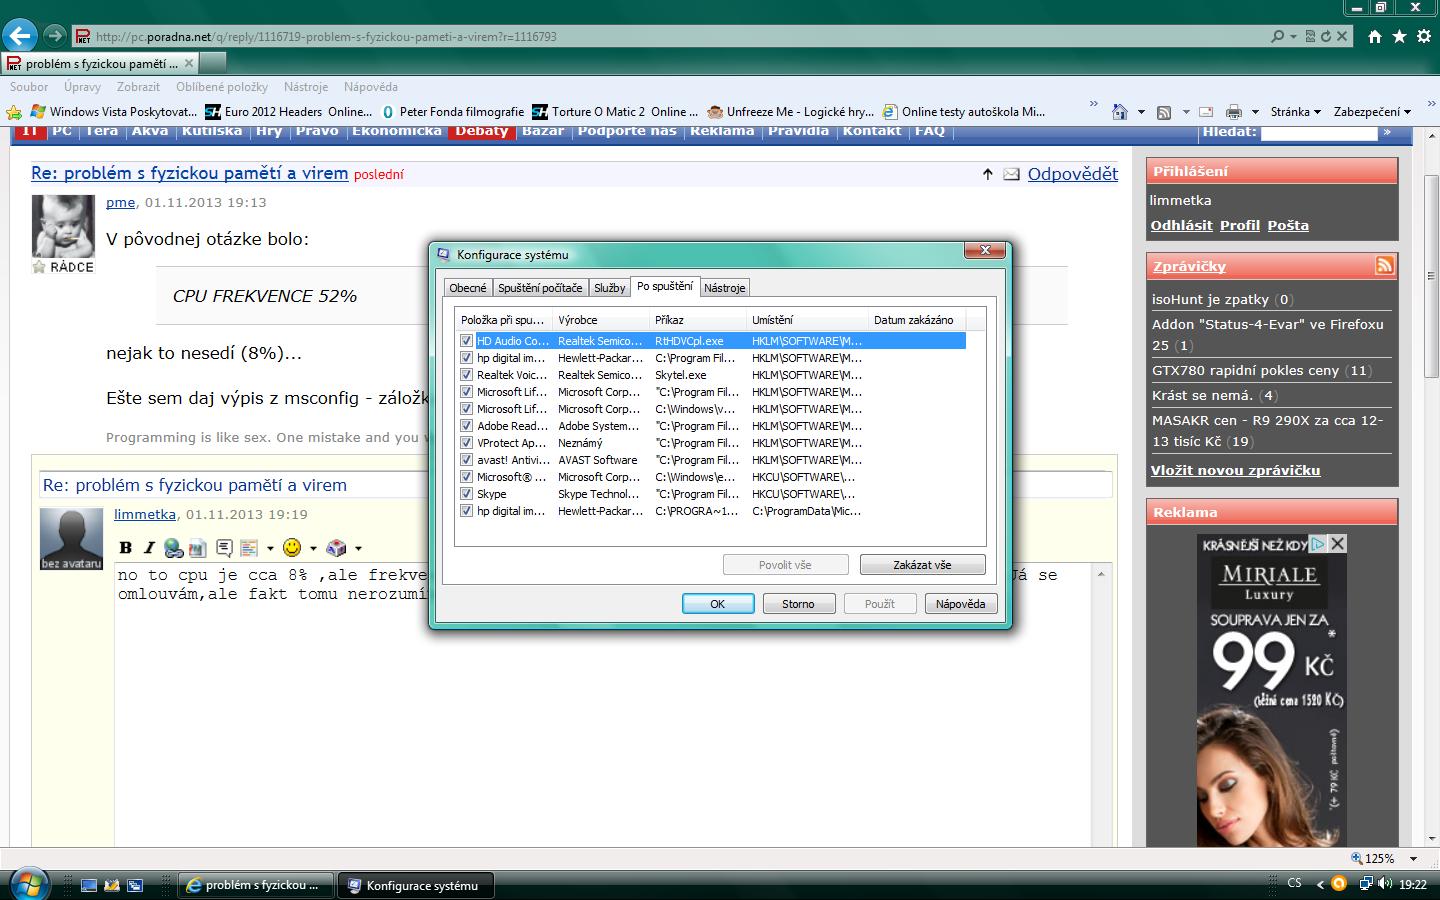Click the Print icon in the command bar
This screenshot has height=900, width=1440.
click(x=1234, y=112)
